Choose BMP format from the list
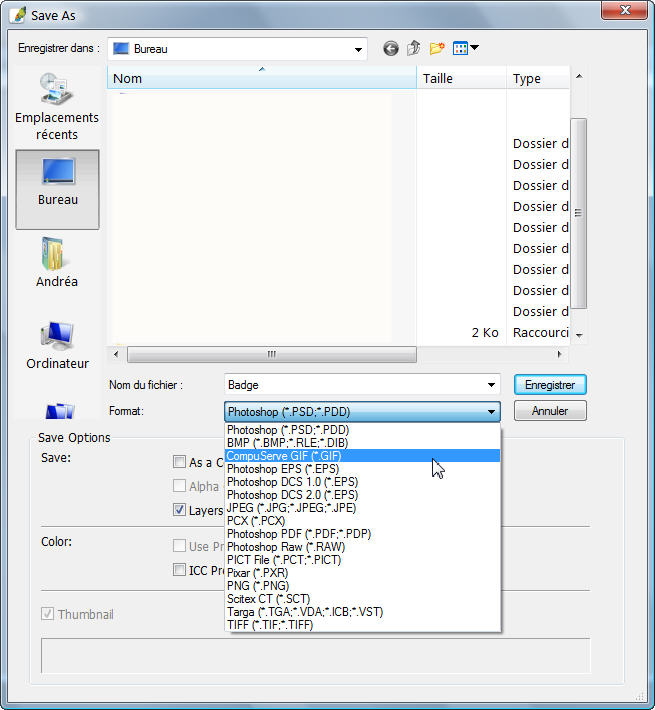The image size is (655, 710). point(363,442)
